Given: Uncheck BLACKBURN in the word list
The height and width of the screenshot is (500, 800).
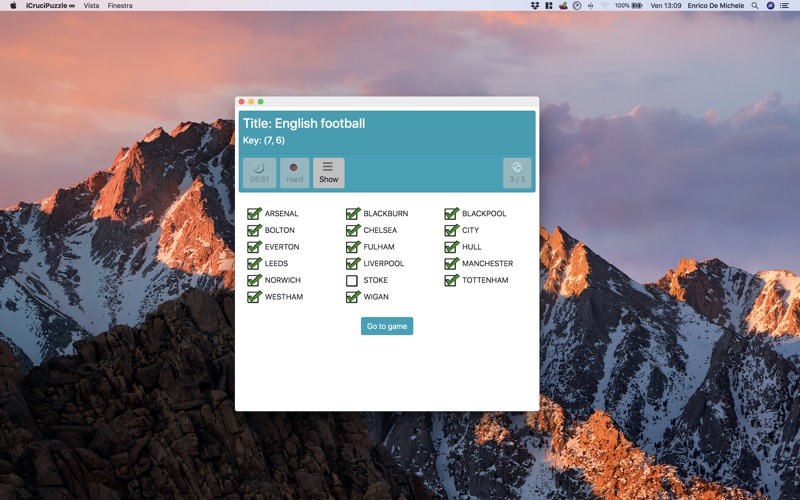Looking at the screenshot, I should 353,213.
